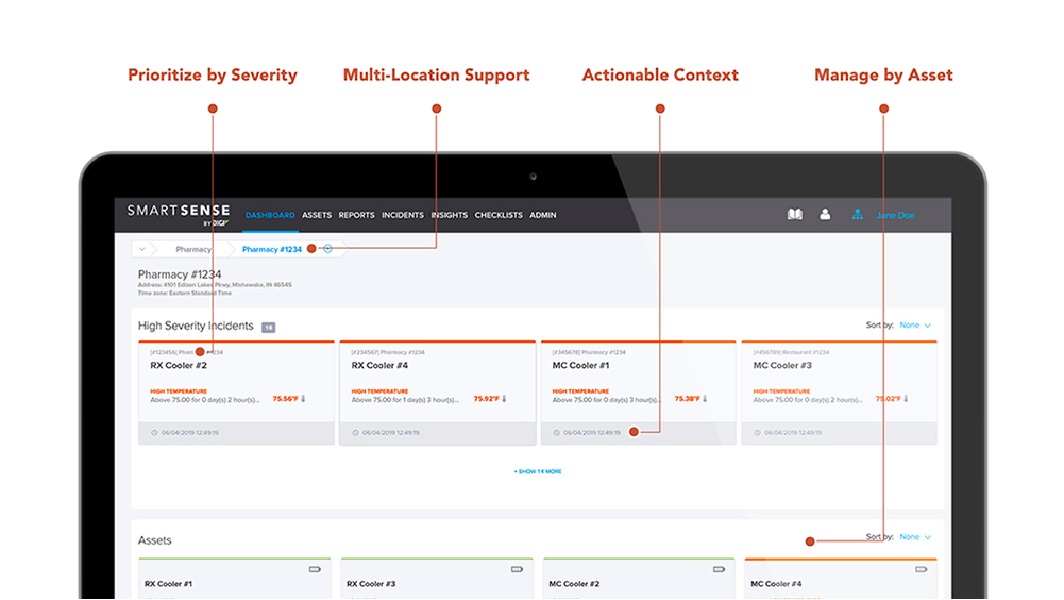Select the Pharmacy breadcrumb parent link
The image size is (1064, 600).
tap(193, 249)
